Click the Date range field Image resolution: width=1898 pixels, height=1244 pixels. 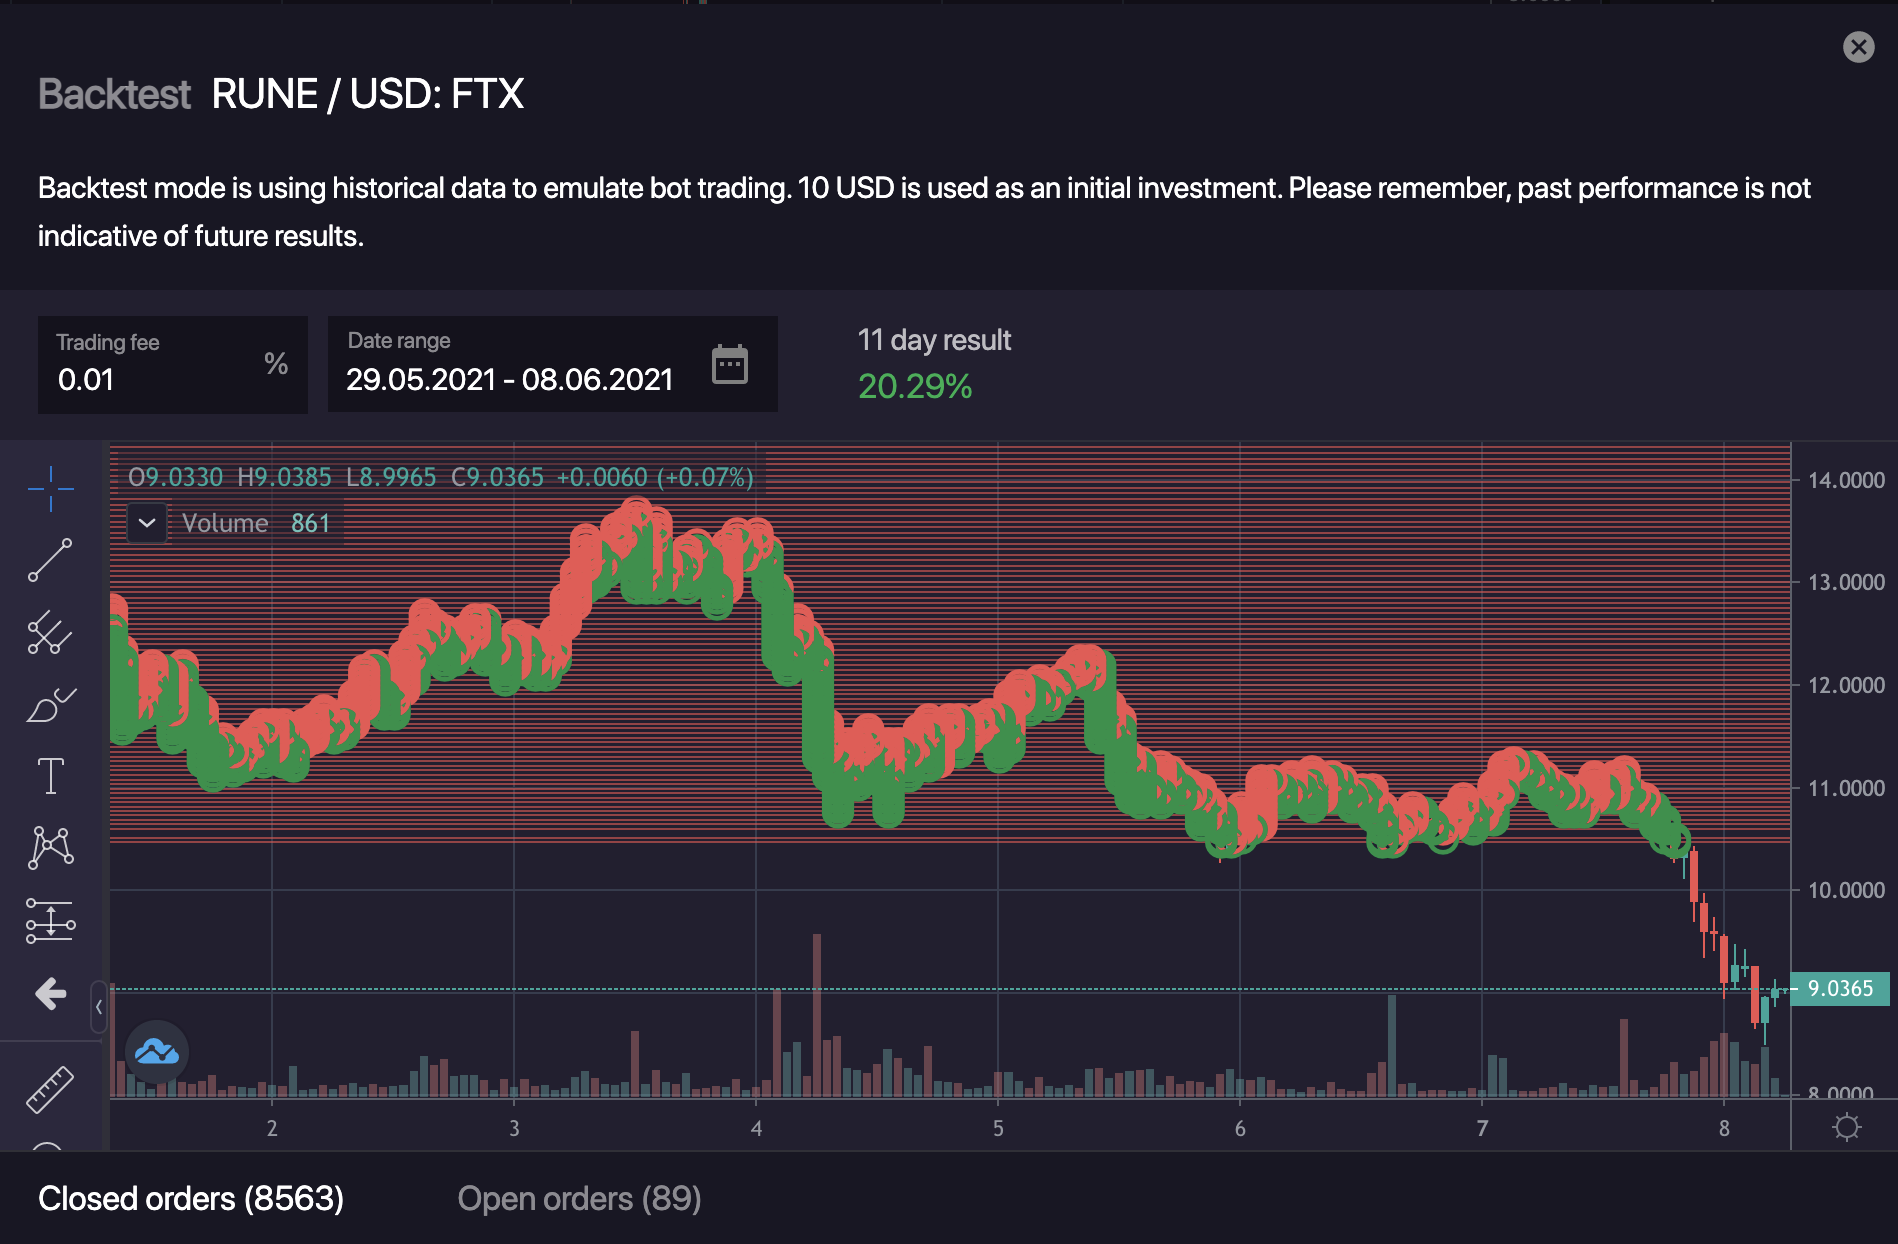tap(510, 379)
